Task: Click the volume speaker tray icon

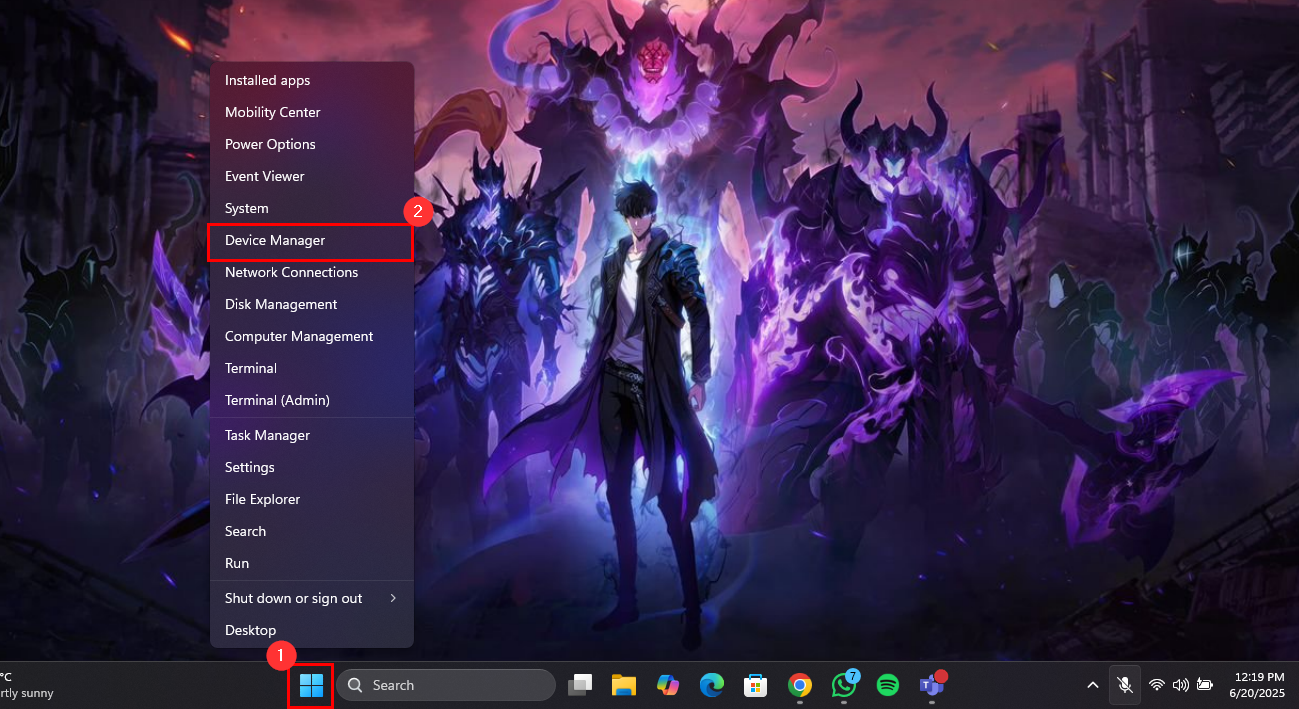Action: (1181, 685)
